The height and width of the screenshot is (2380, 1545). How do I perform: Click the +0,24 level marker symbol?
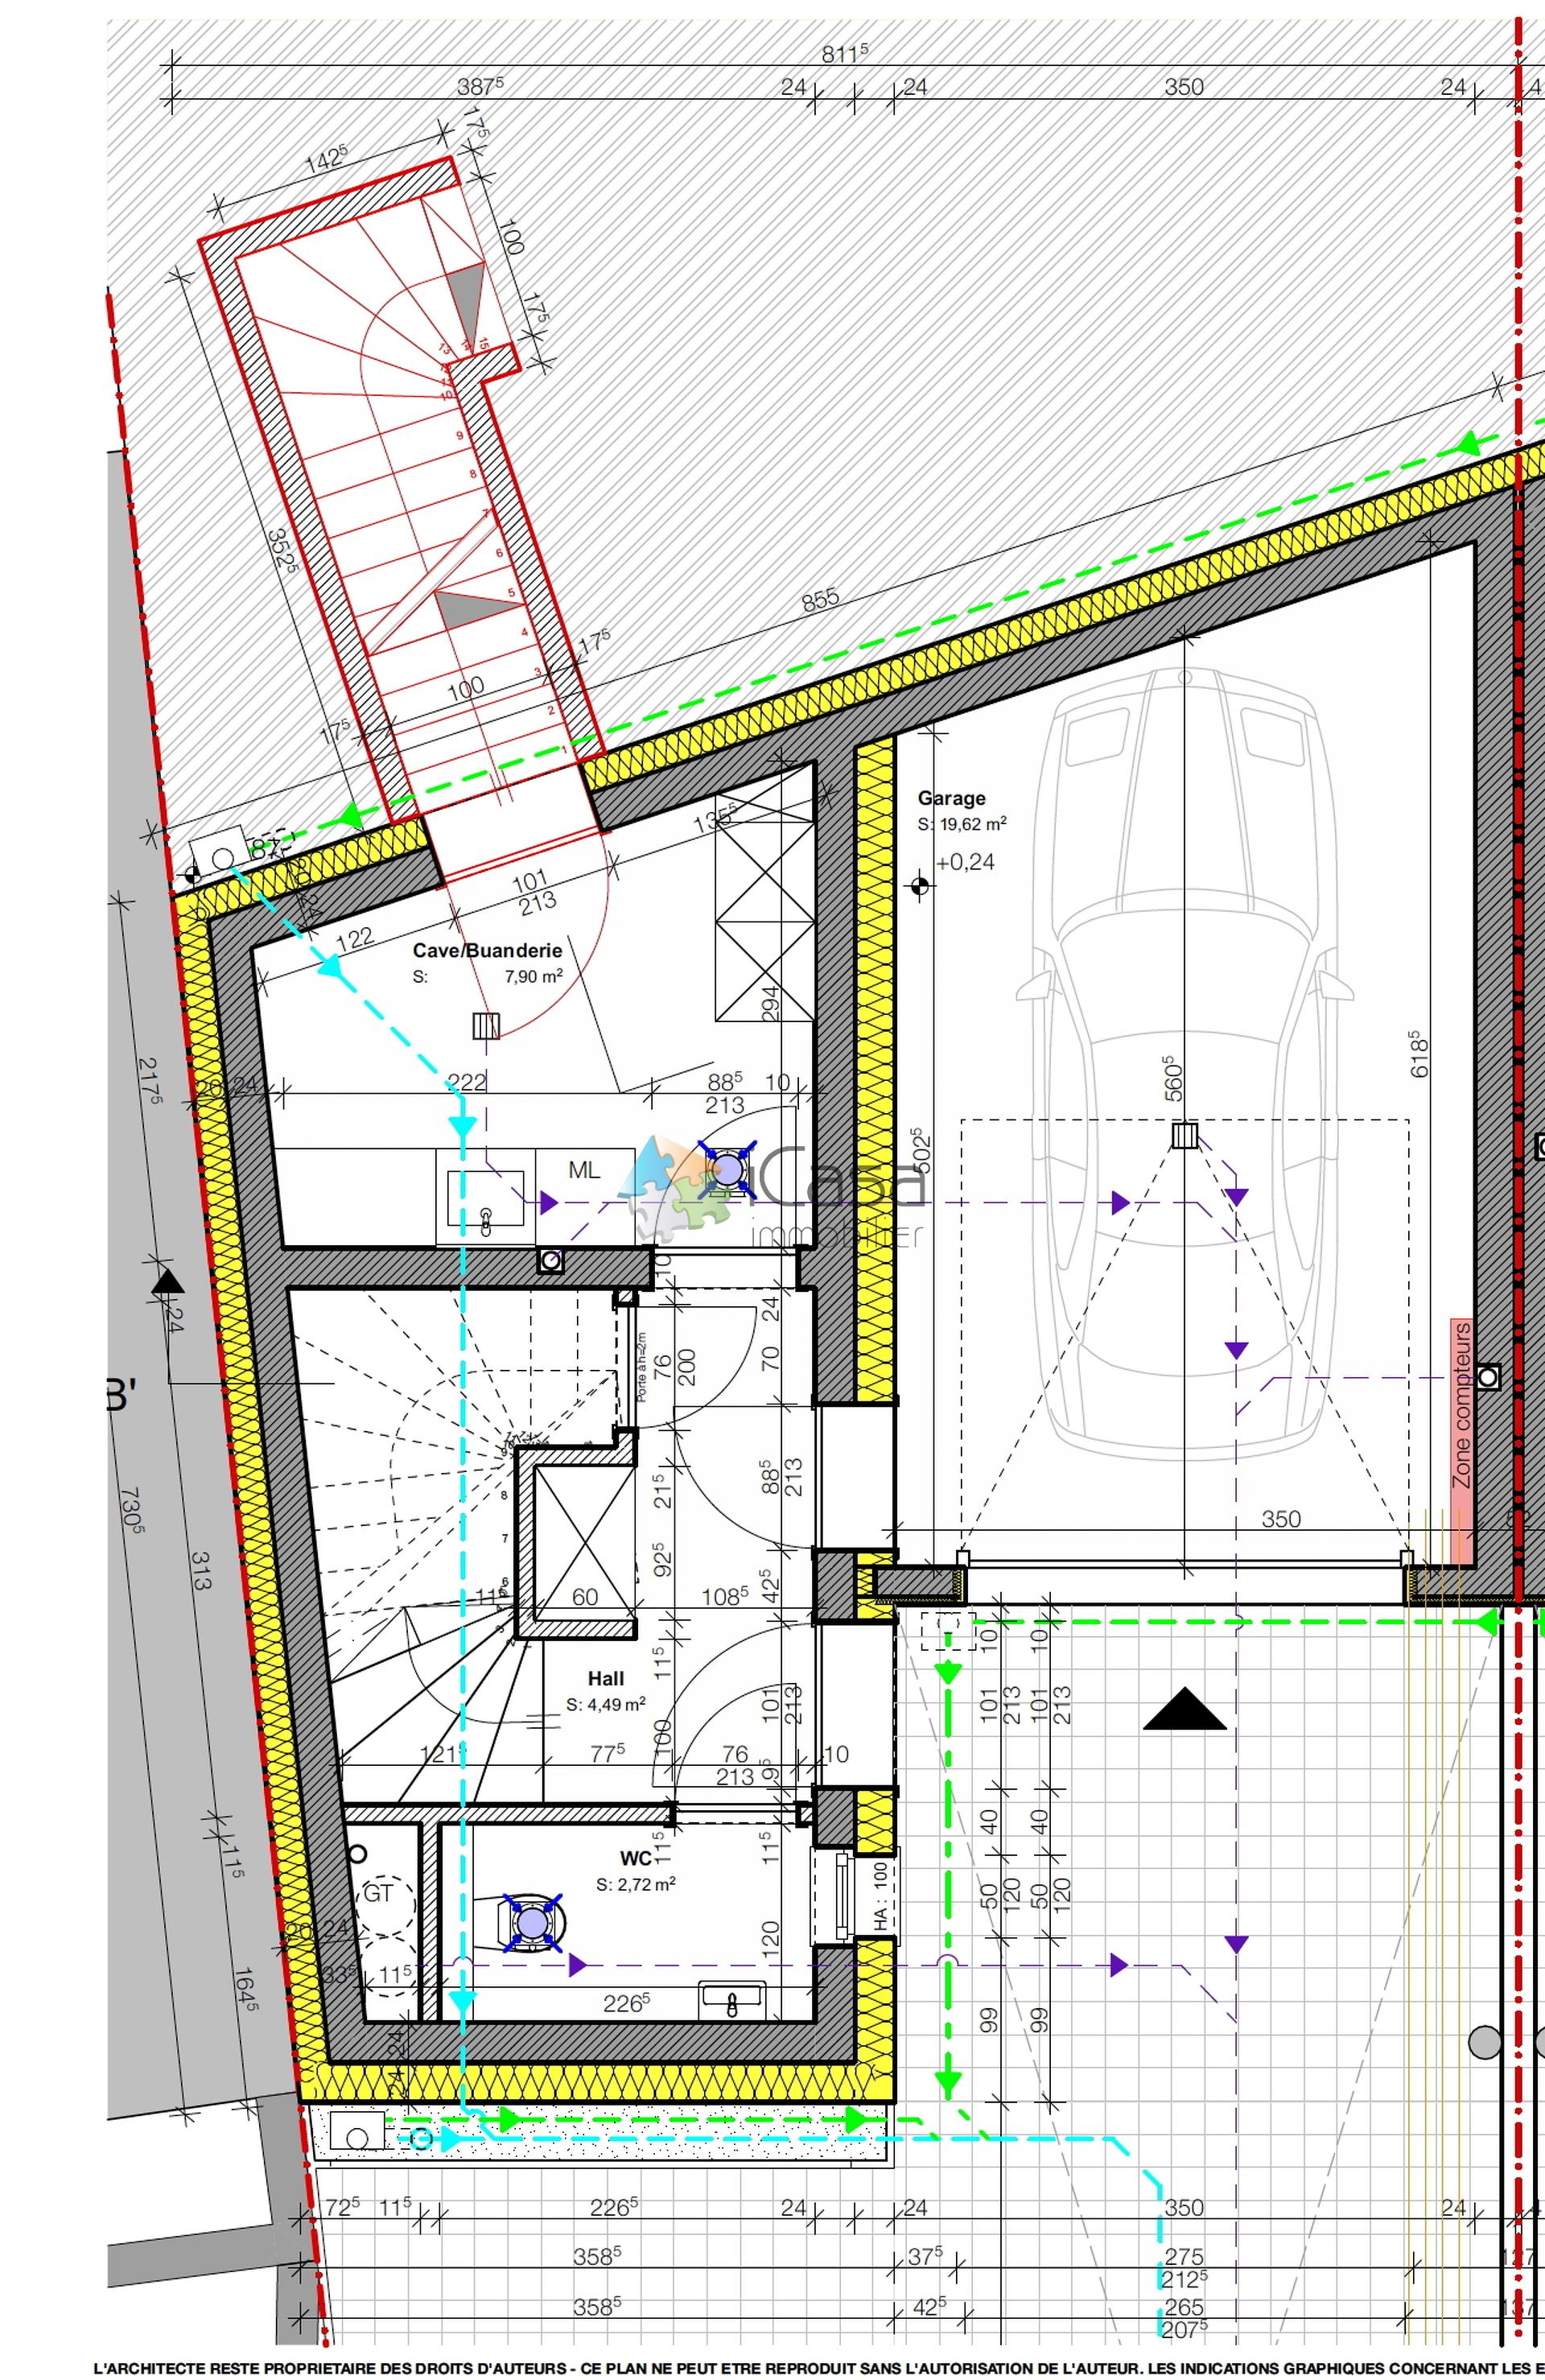(919, 885)
